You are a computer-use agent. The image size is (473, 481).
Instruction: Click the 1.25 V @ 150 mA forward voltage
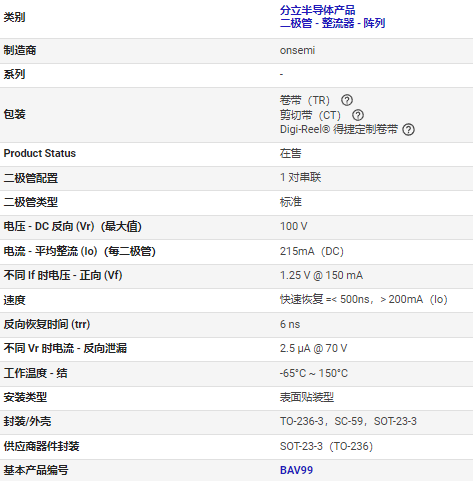321,275
